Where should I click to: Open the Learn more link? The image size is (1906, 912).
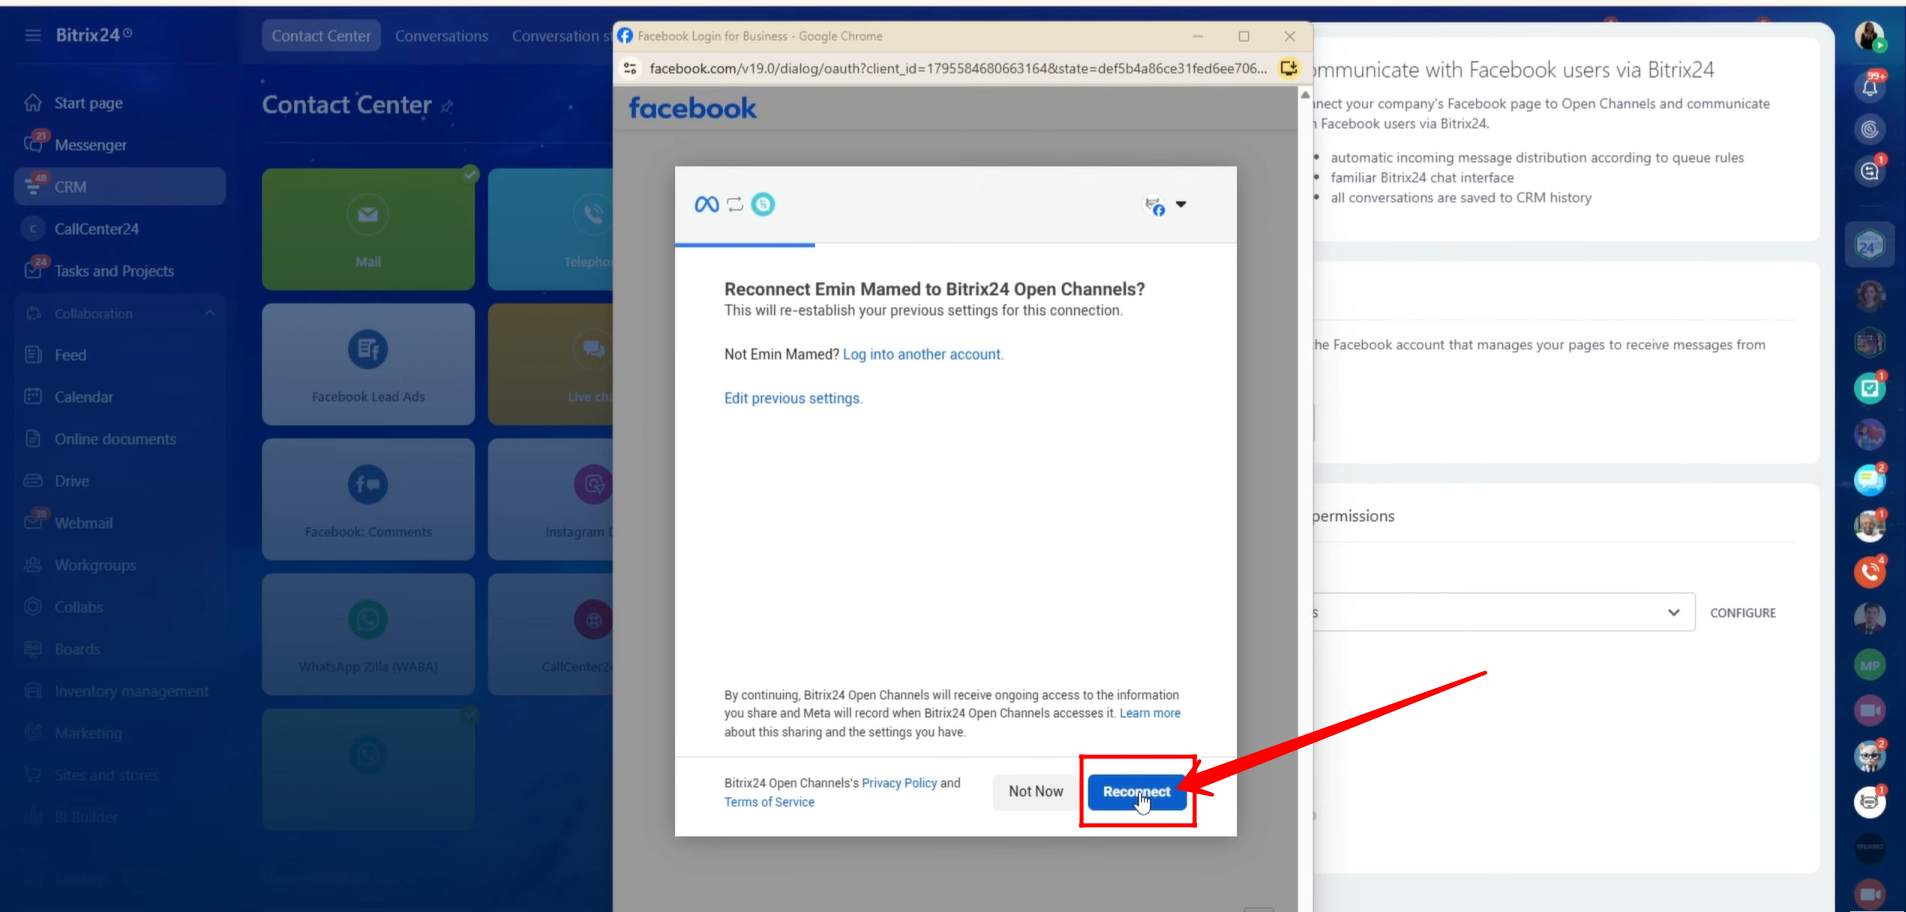(1150, 713)
